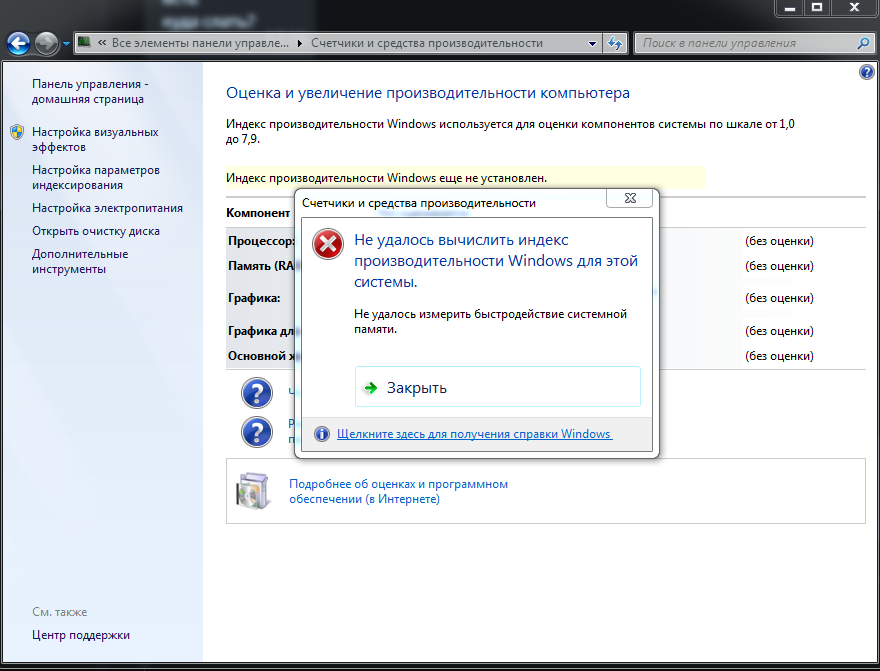Image resolution: width=880 pixels, height=671 pixels.
Task: Click the green arrow on 'Закрыть' button
Action: (x=370, y=388)
